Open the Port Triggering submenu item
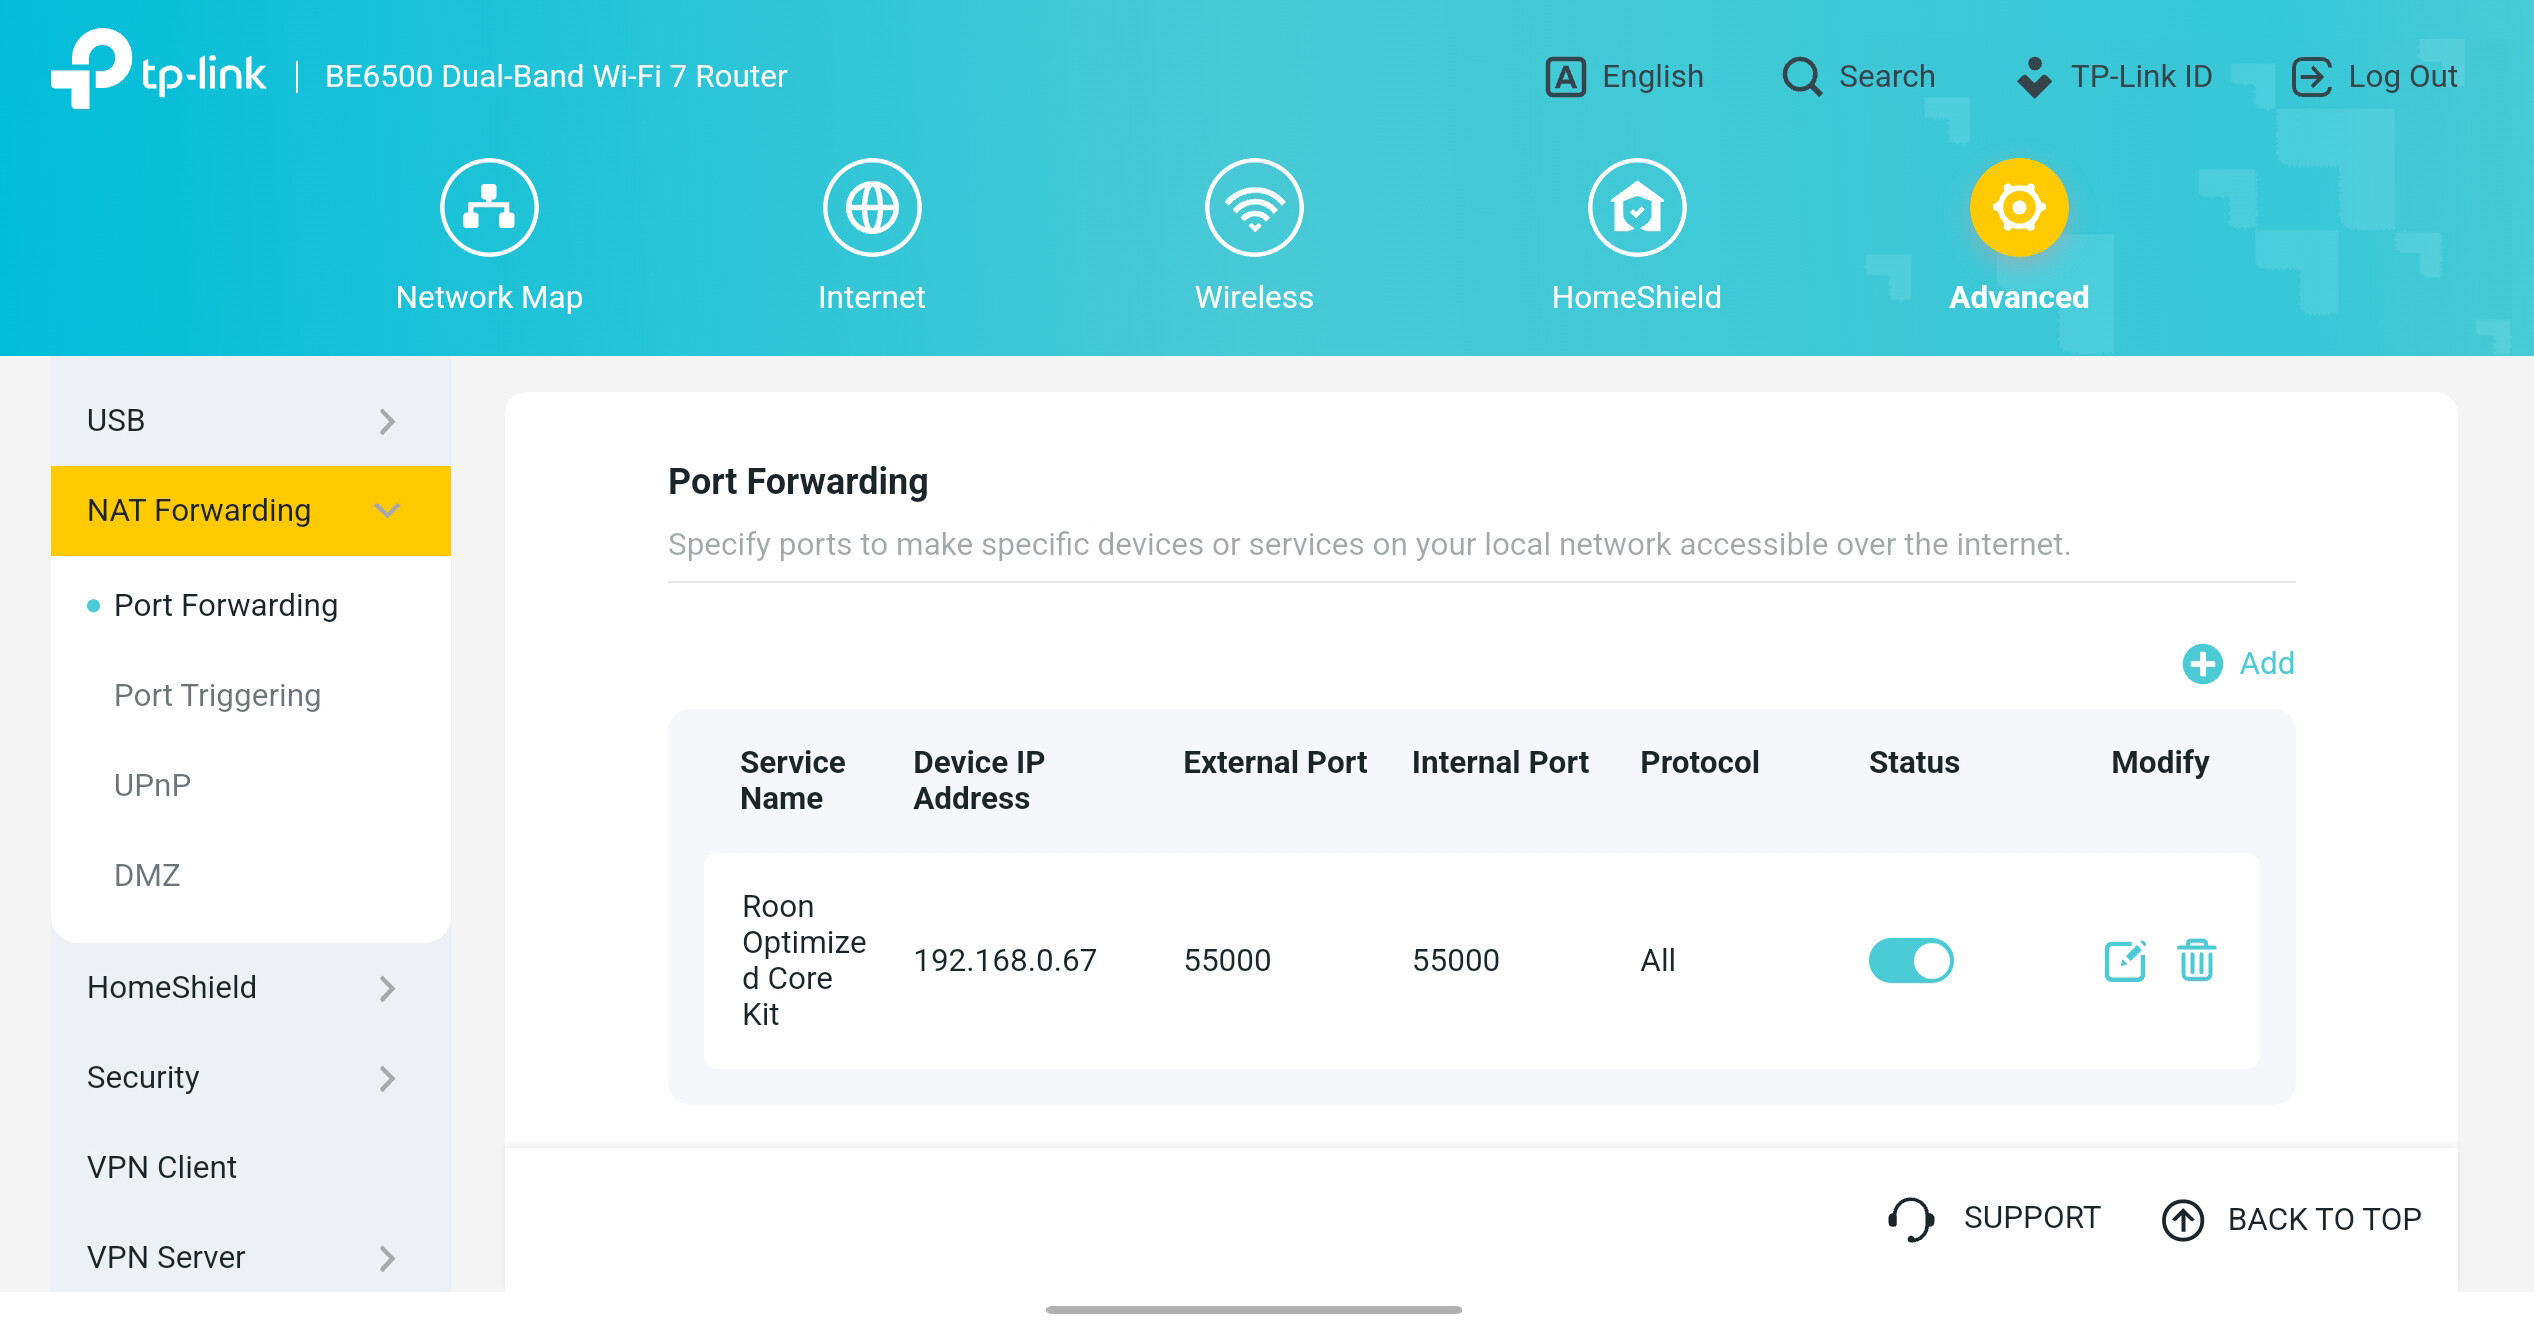This screenshot has height=1326, width=2534. [x=217, y=695]
